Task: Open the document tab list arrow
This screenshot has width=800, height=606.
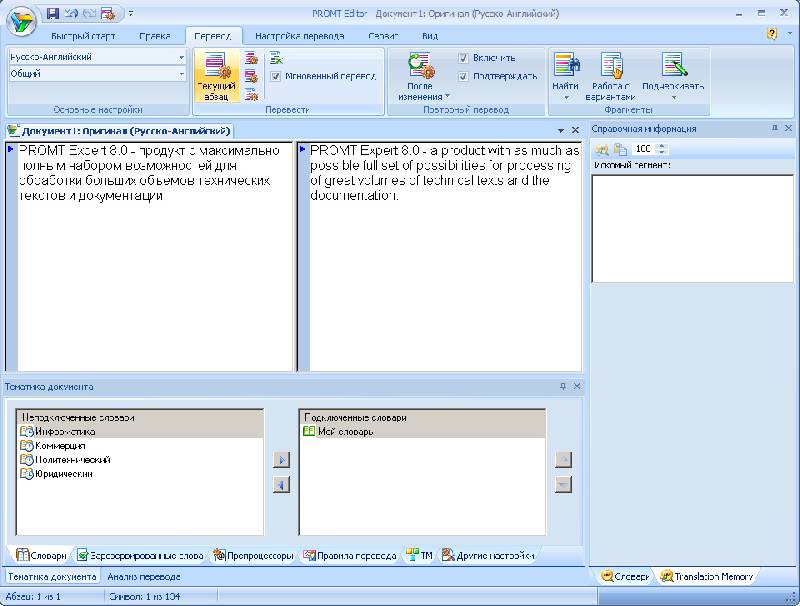Action: point(561,131)
